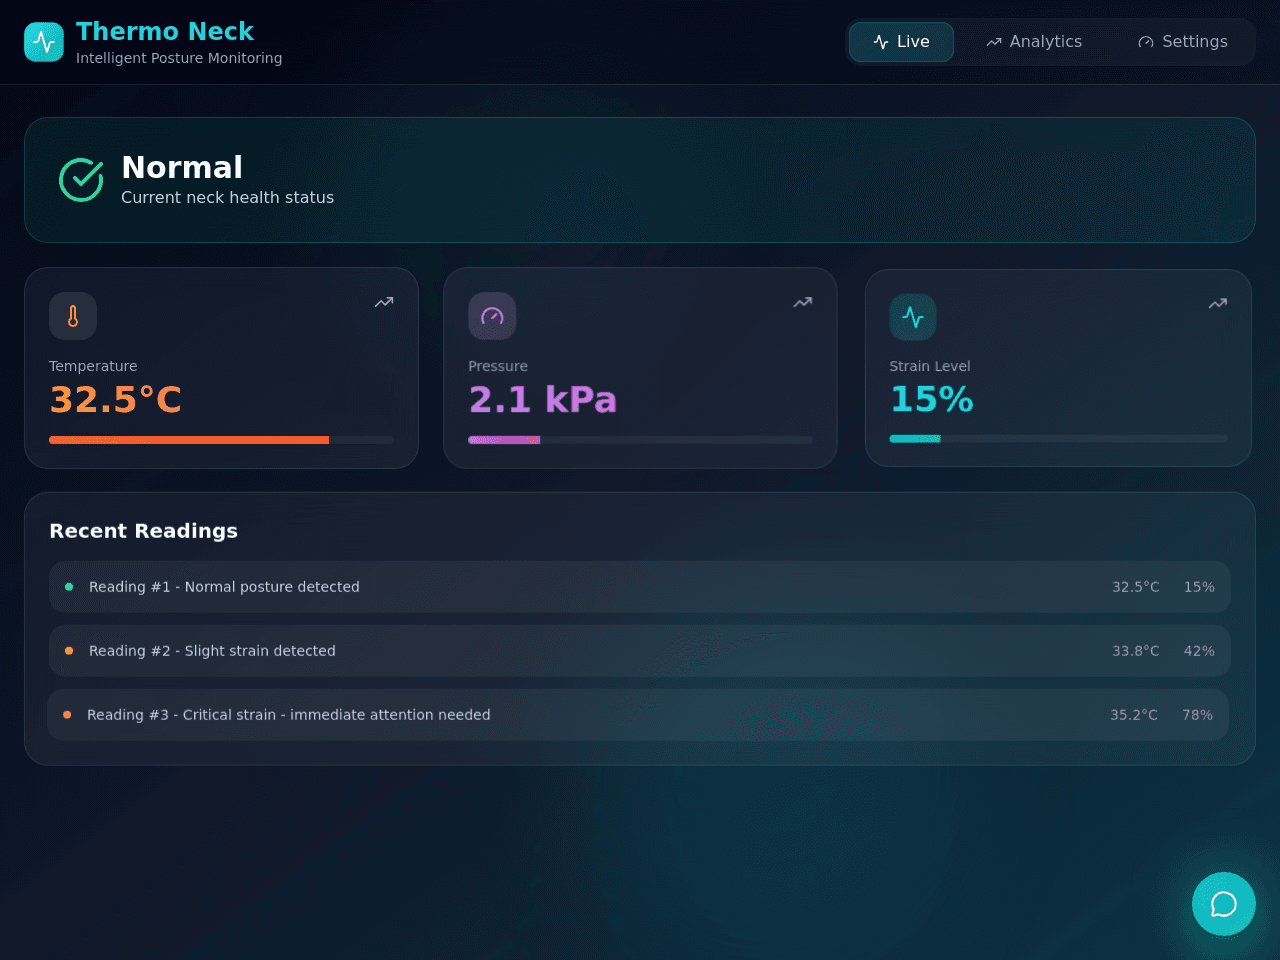Open the Analytics tab
Screen dimensions: 1280x960
[x=1033, y=42]
